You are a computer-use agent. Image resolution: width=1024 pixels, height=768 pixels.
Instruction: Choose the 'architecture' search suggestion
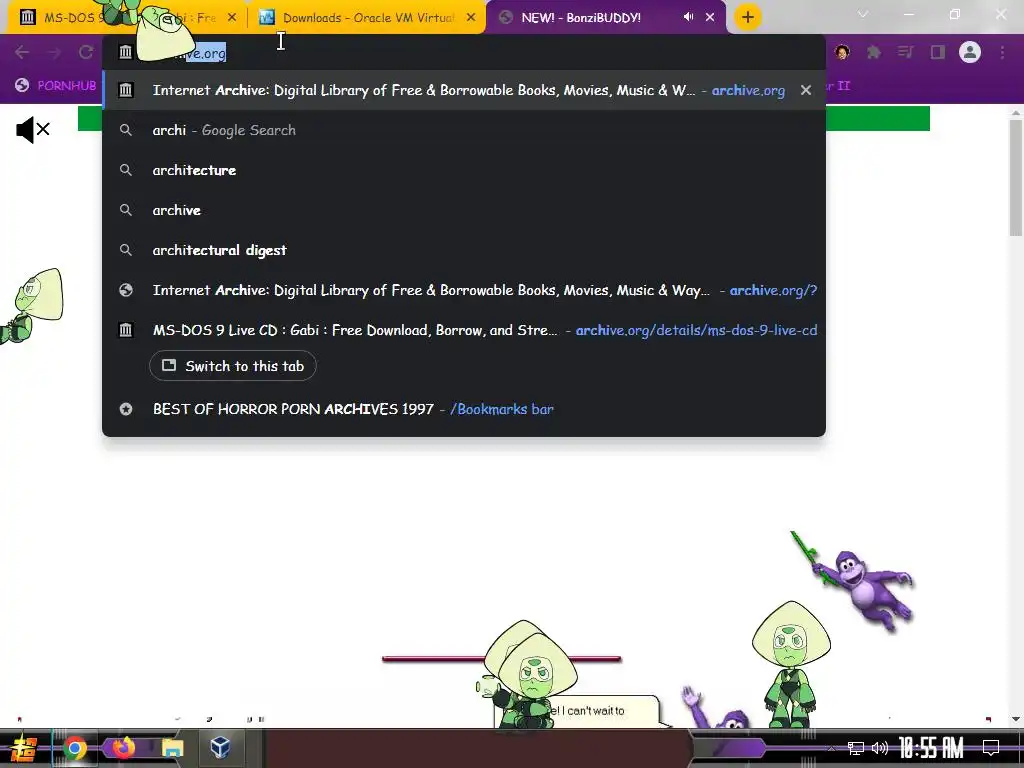pyautogui.click(x=464, y=170)
